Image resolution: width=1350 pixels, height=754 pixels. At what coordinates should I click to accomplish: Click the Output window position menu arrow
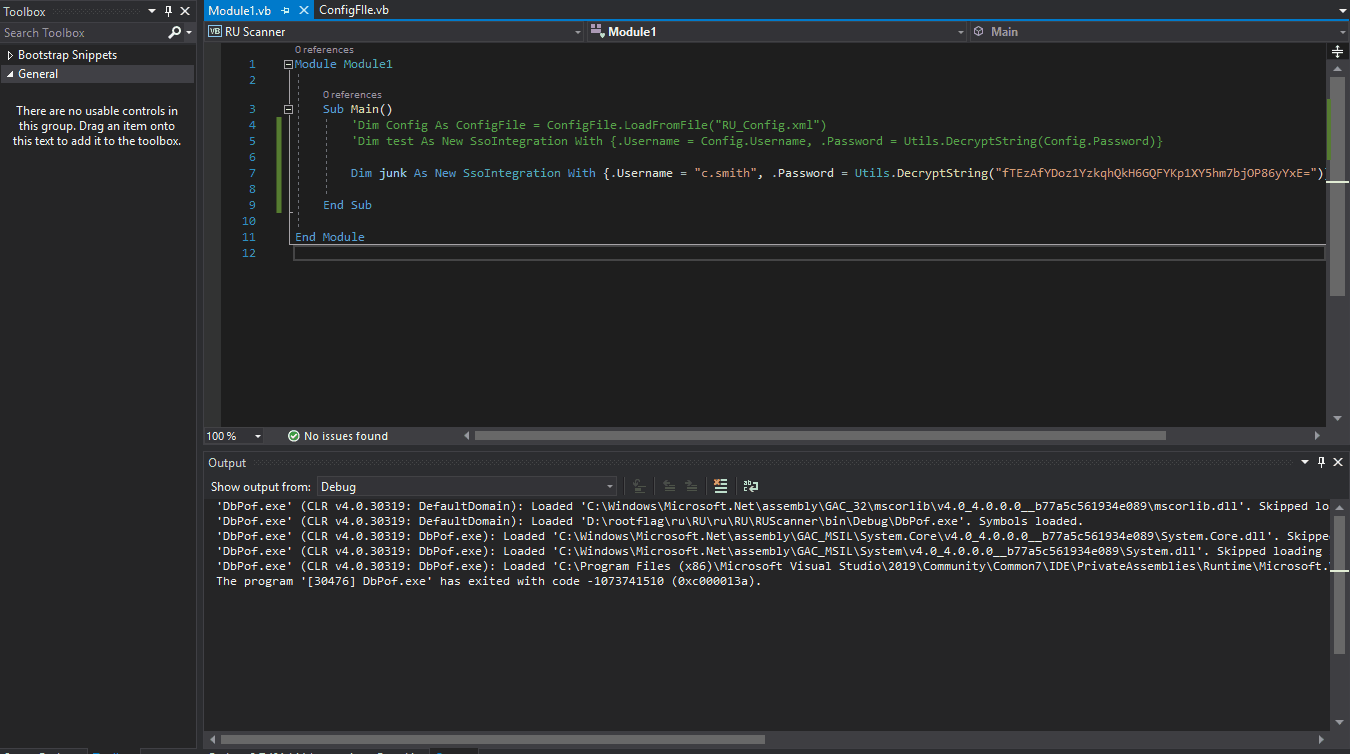(1304, 462)
